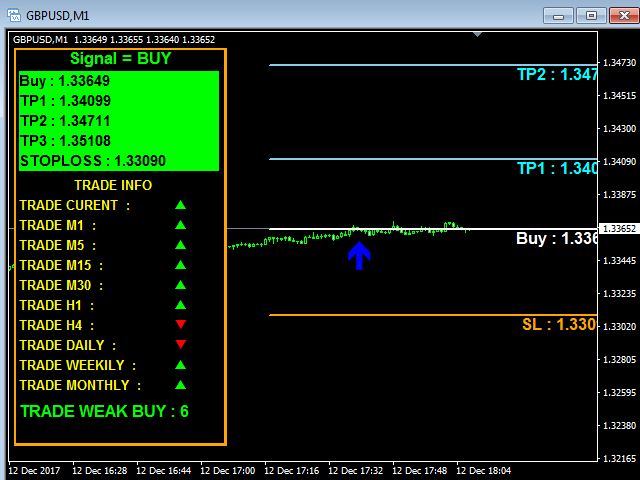The height and width of the screenshot is (480, 640).
Task: Select the 'TRADE DAILY :' label
Action: pos(68,345)
